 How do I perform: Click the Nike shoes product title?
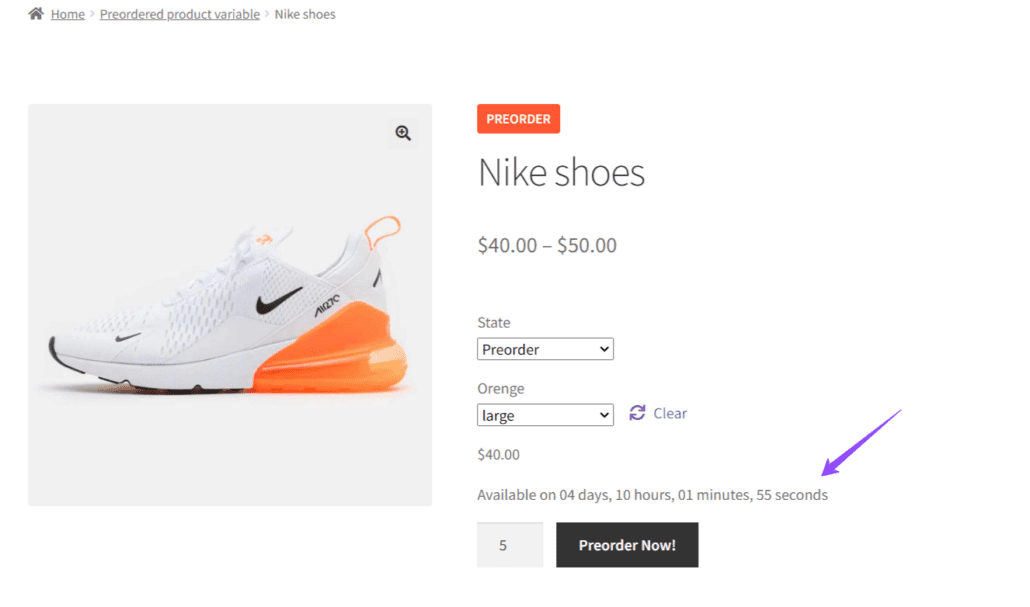point(561,172)
